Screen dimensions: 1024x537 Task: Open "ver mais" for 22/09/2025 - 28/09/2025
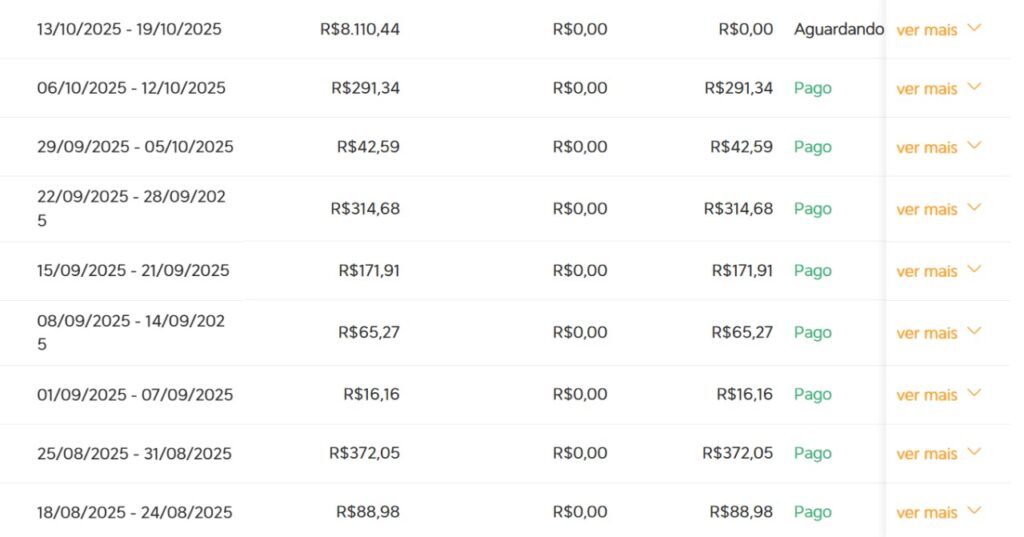coord(926,209)
